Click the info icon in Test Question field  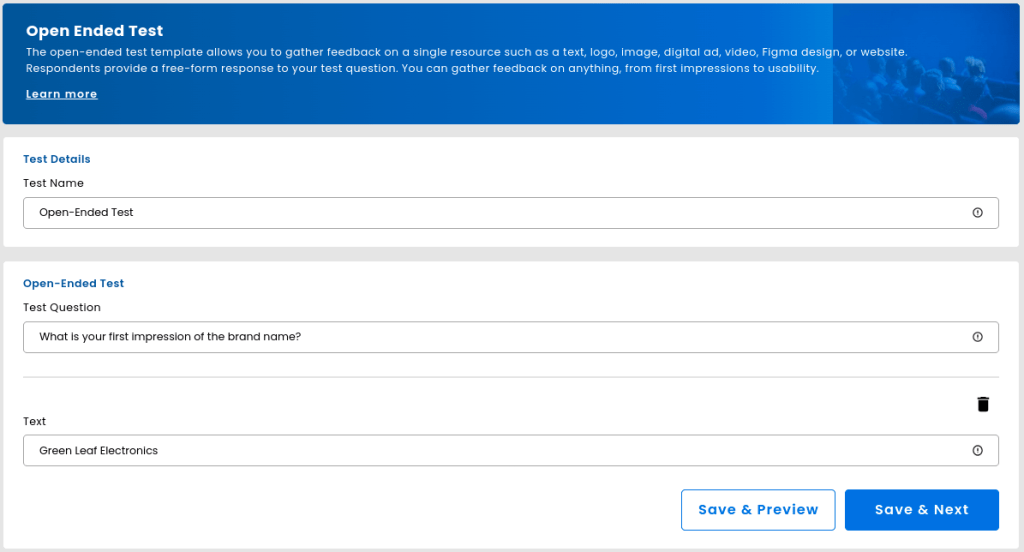tap(977, 337)
